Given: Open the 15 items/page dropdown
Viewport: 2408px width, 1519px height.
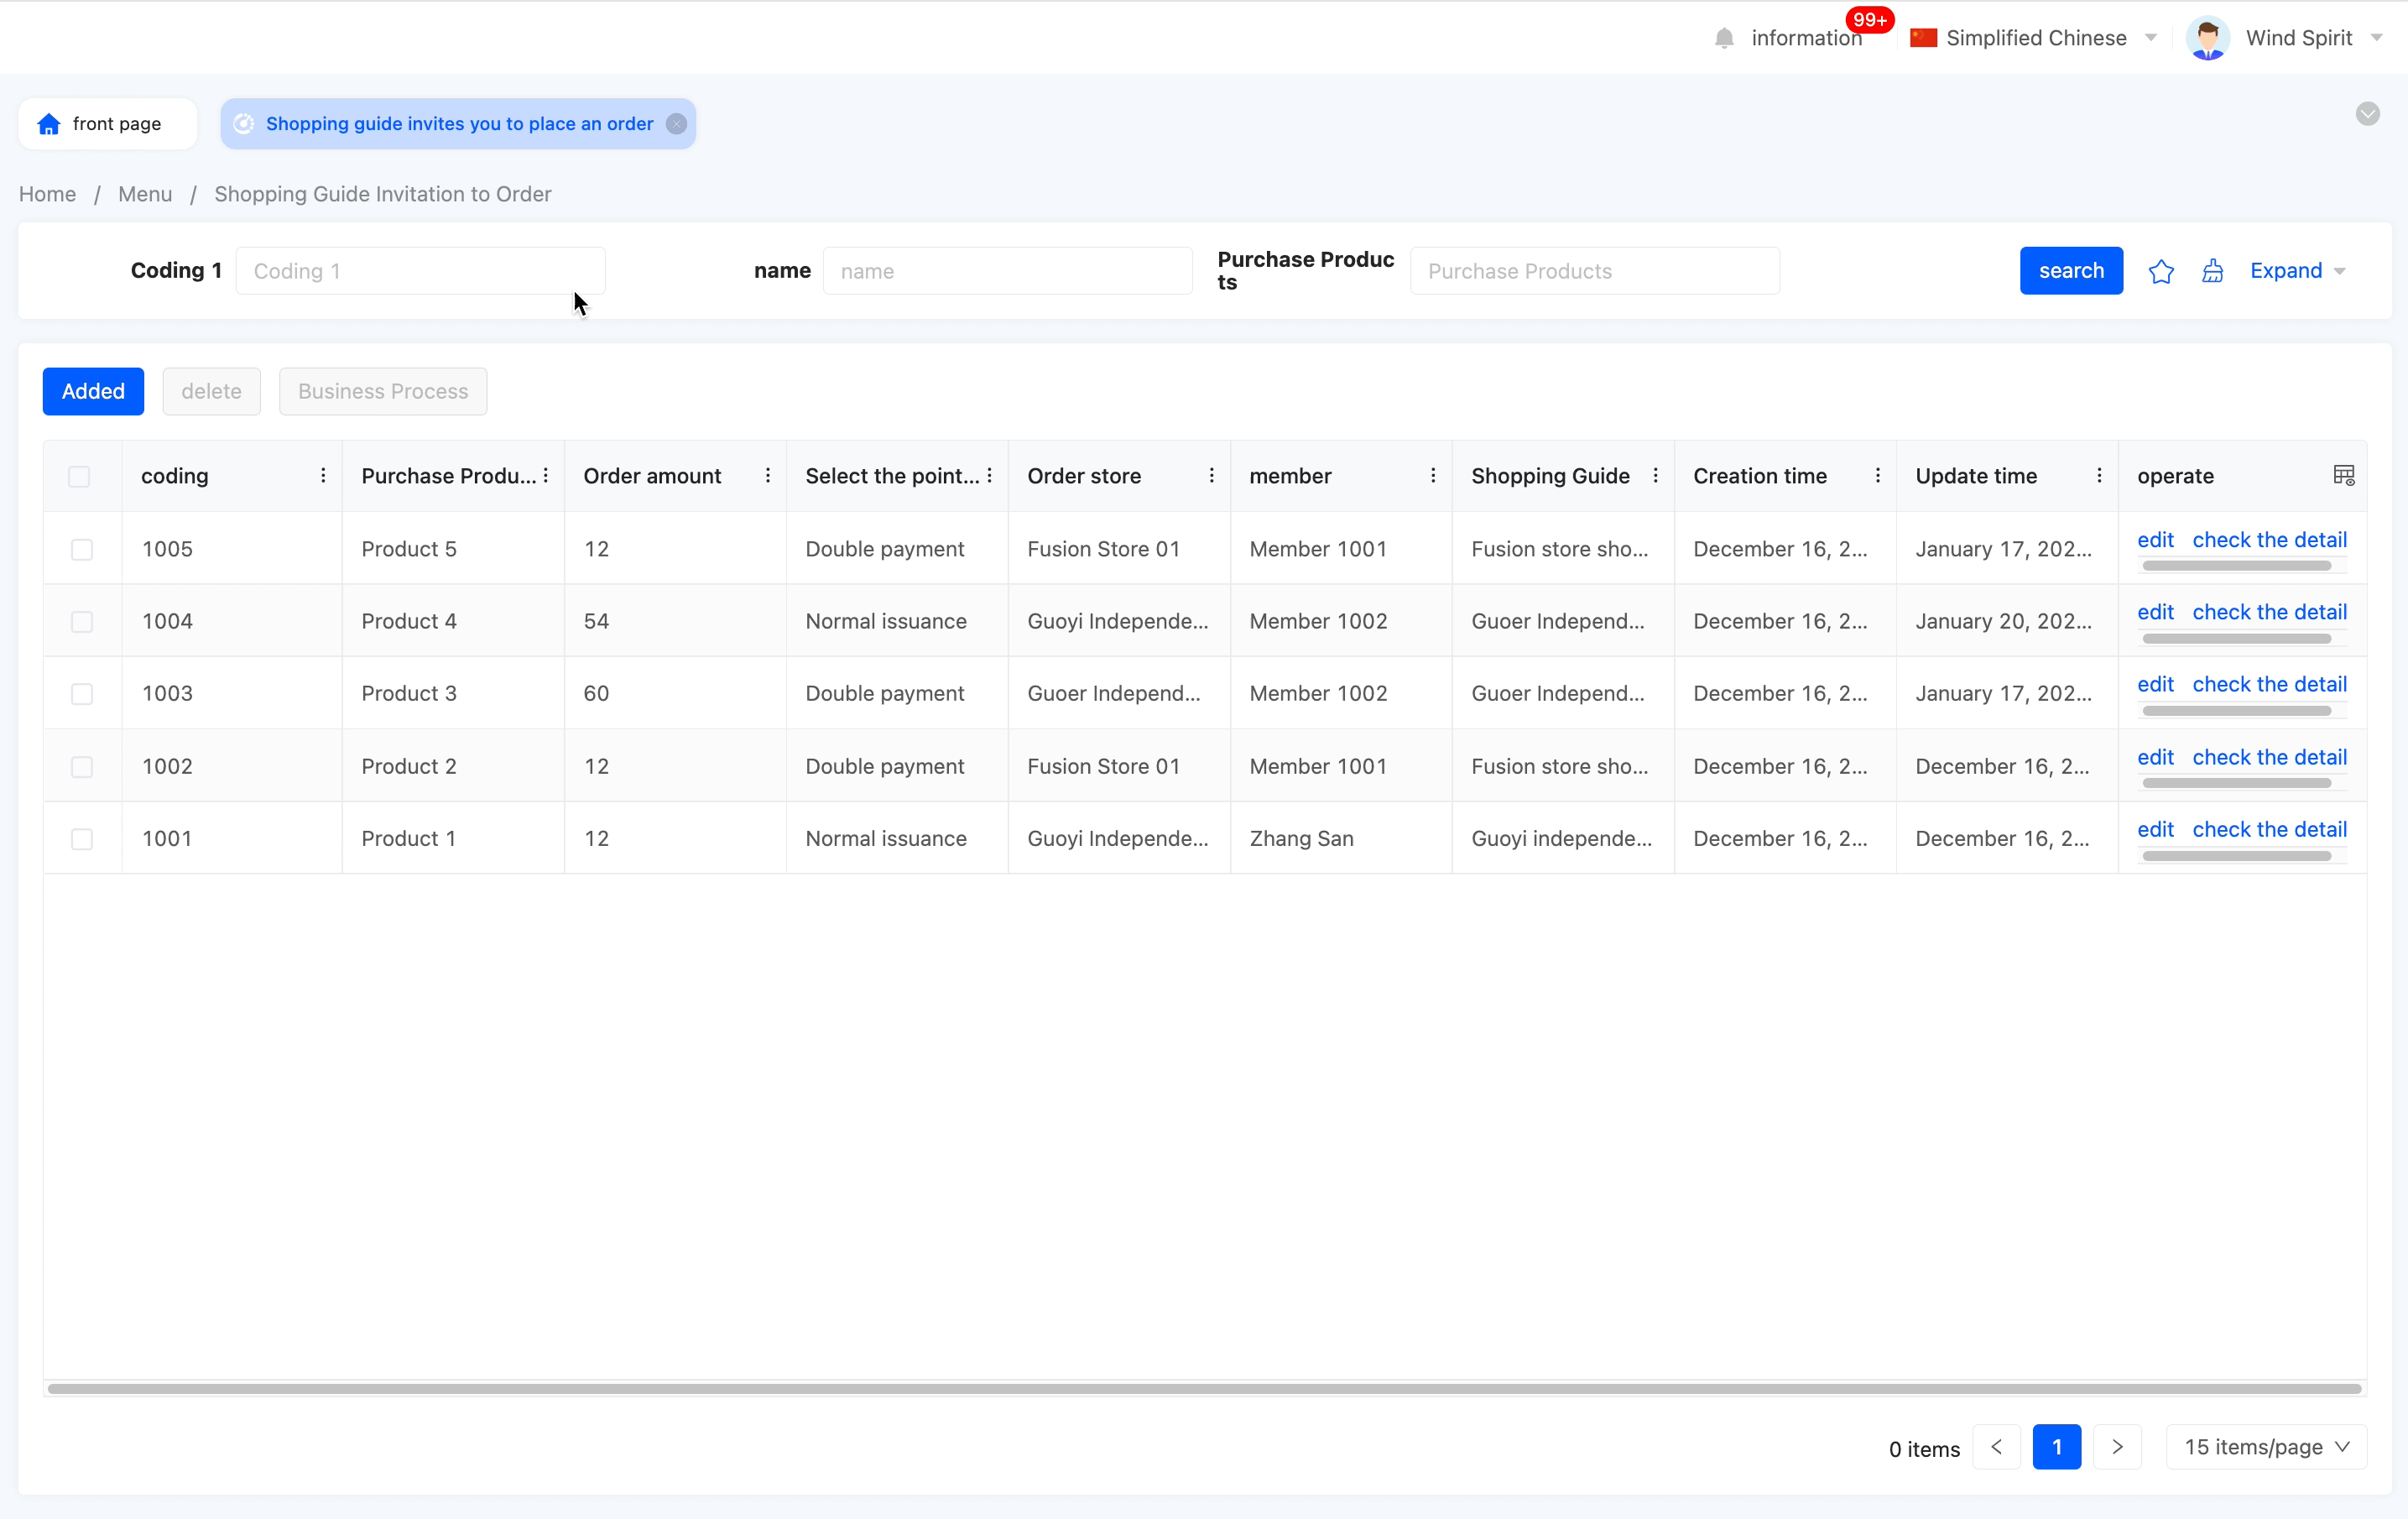Looking at the screenshot, I should [x=2265, y=1447].
